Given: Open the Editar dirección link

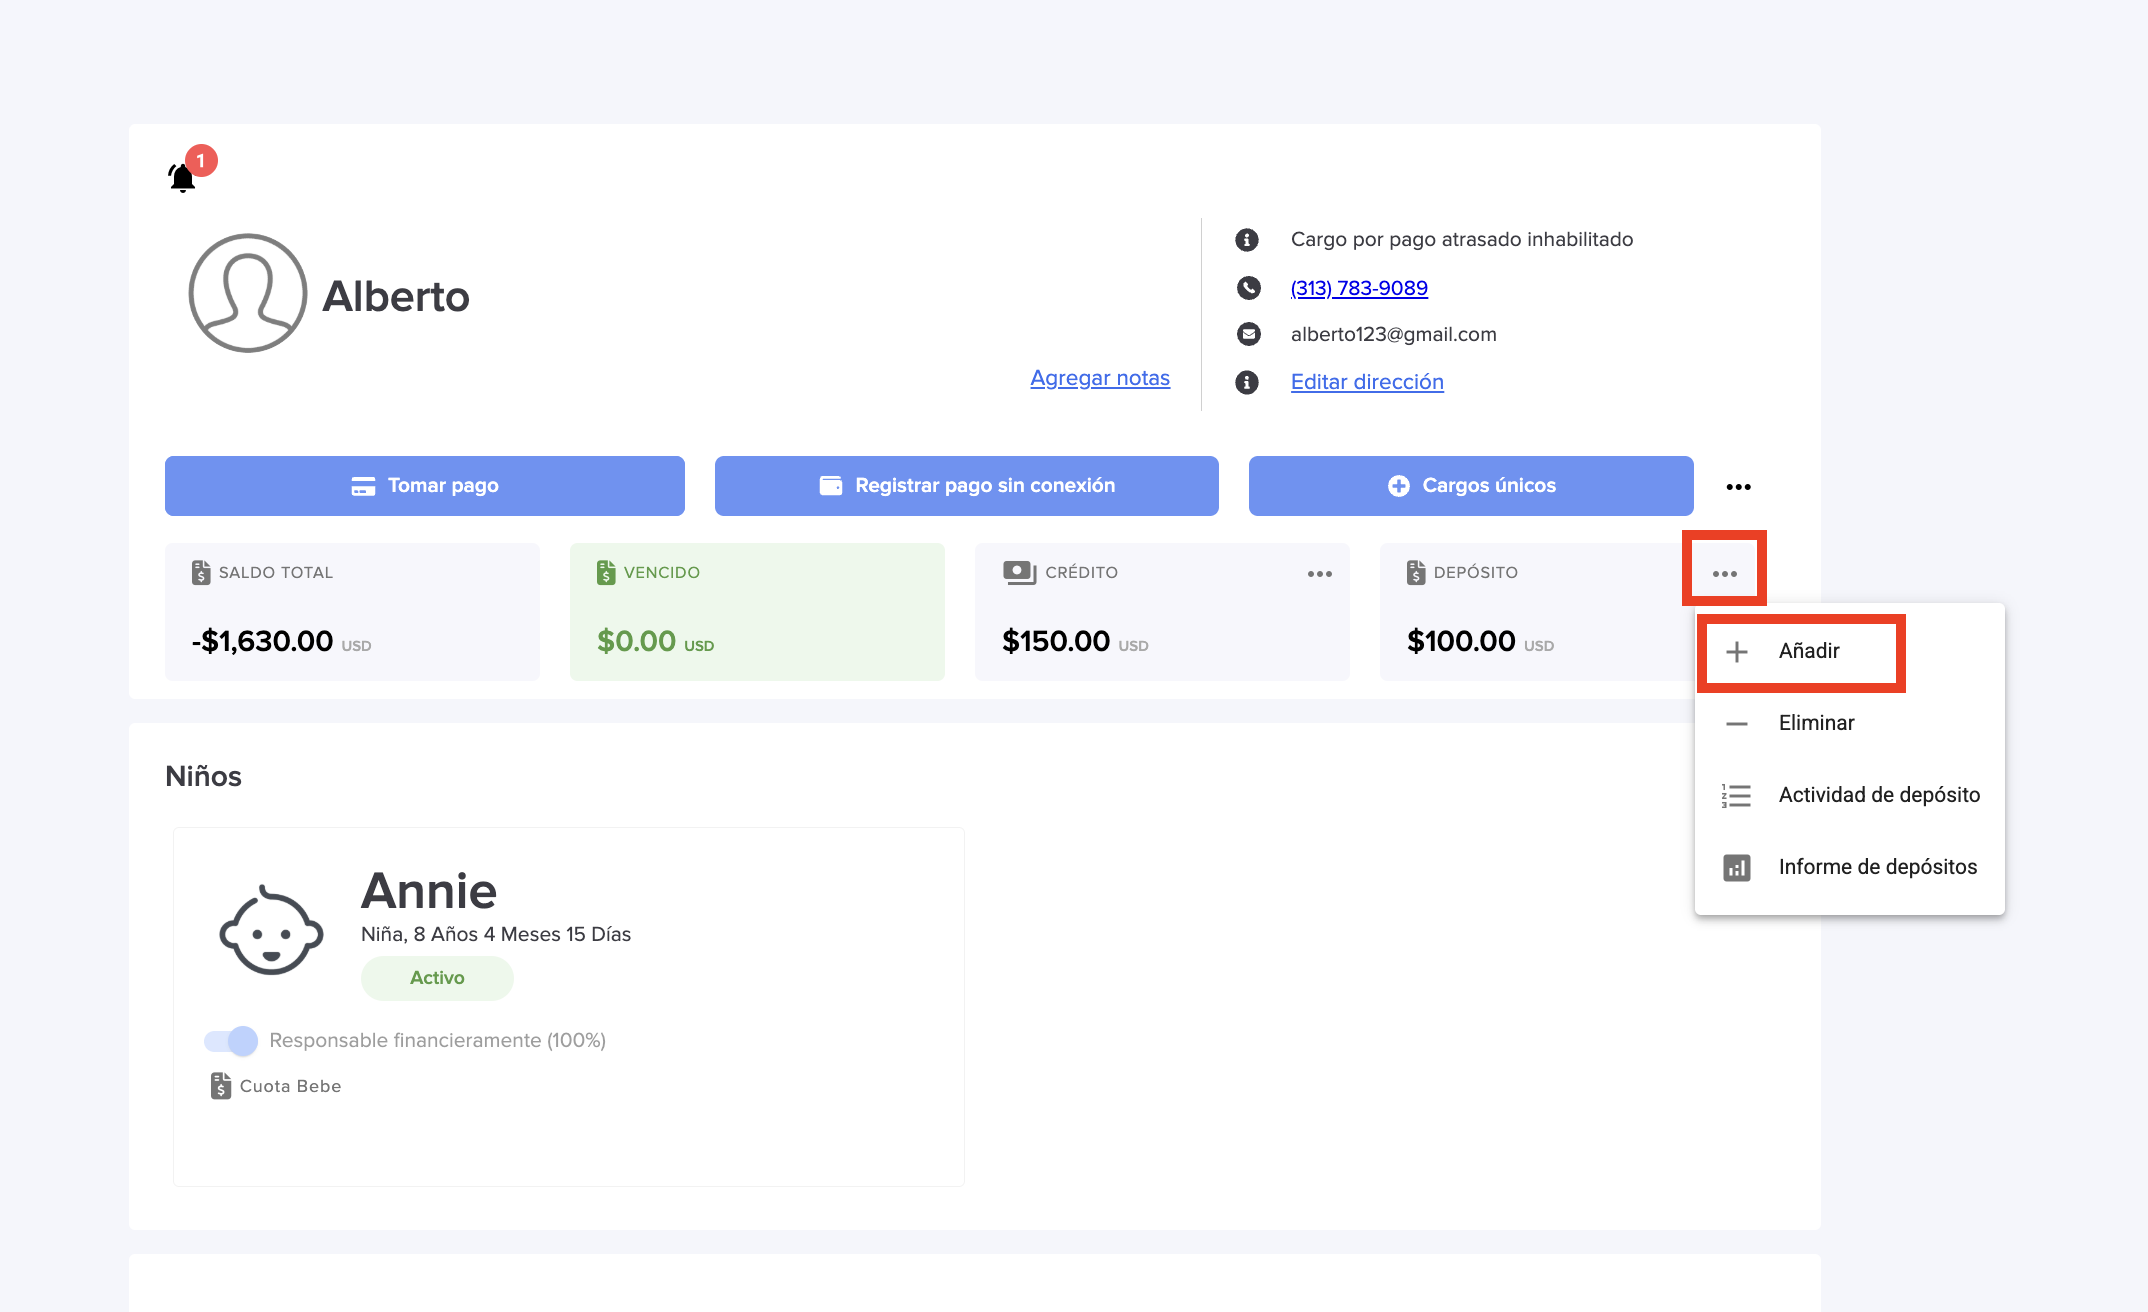Looking at the screenshot, I should click(1366, 382).
